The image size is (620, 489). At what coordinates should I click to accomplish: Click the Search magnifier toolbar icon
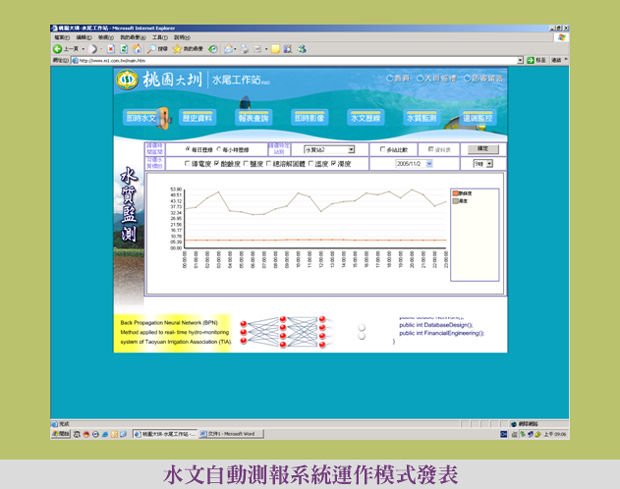pos(151,48)
